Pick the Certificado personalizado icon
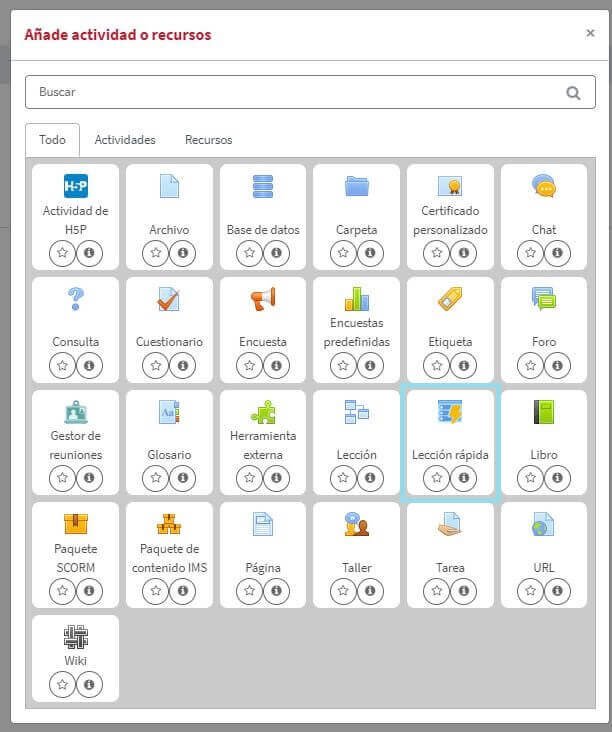612x732 pixels. 450,186
